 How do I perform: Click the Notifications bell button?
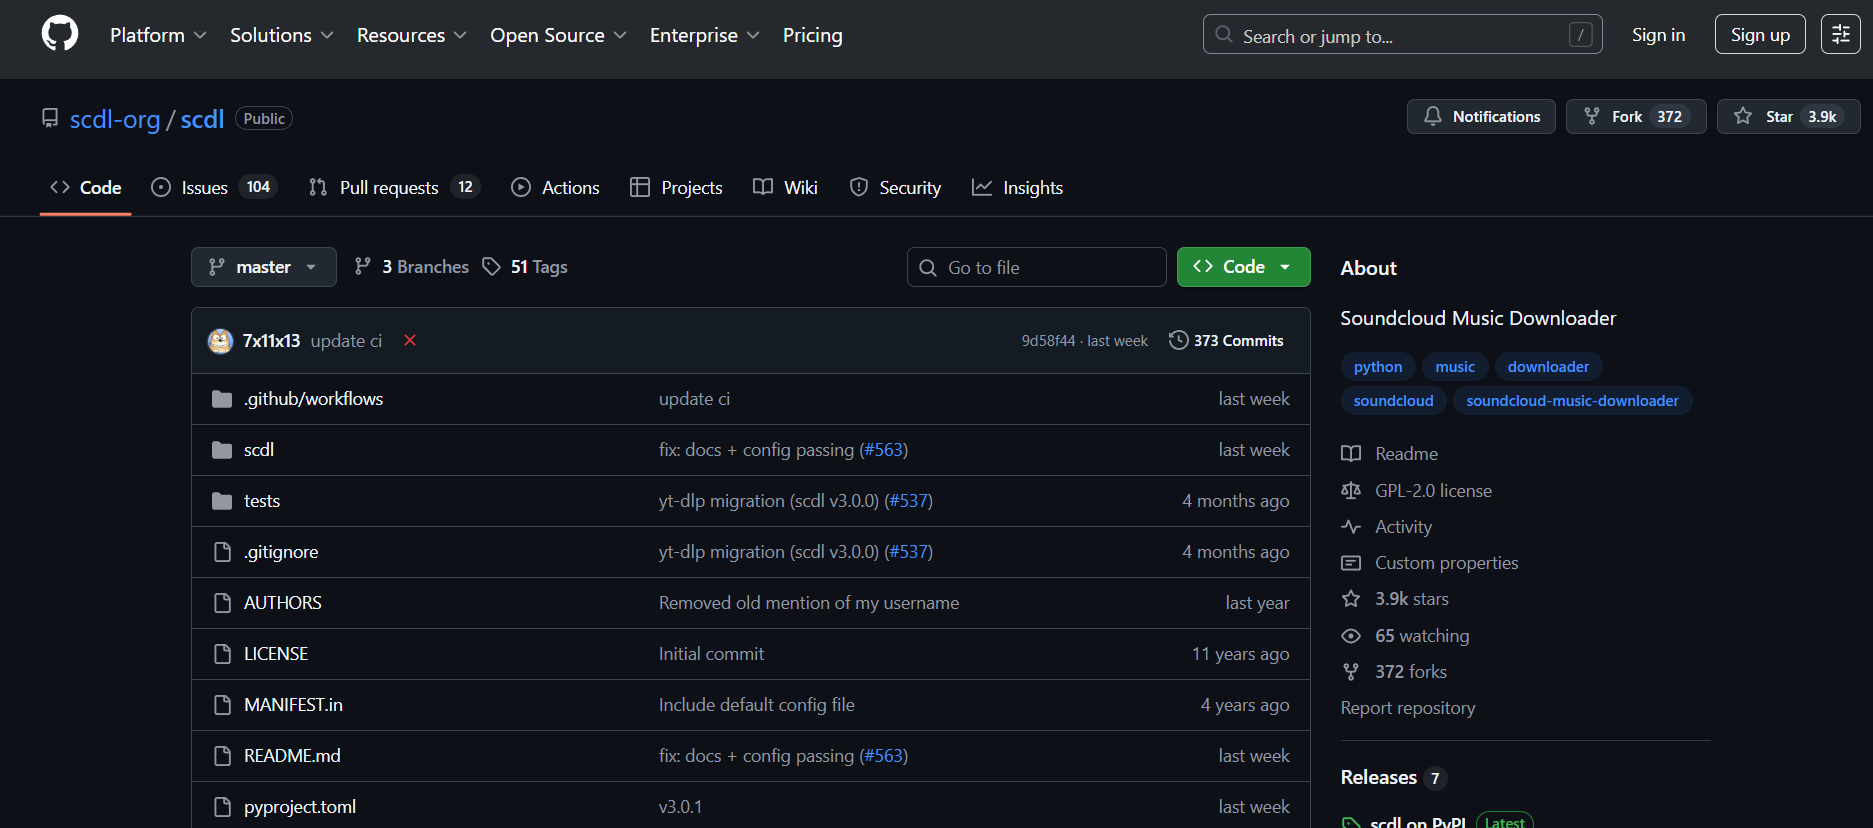pyautogui.click(x=1481, y=117)
